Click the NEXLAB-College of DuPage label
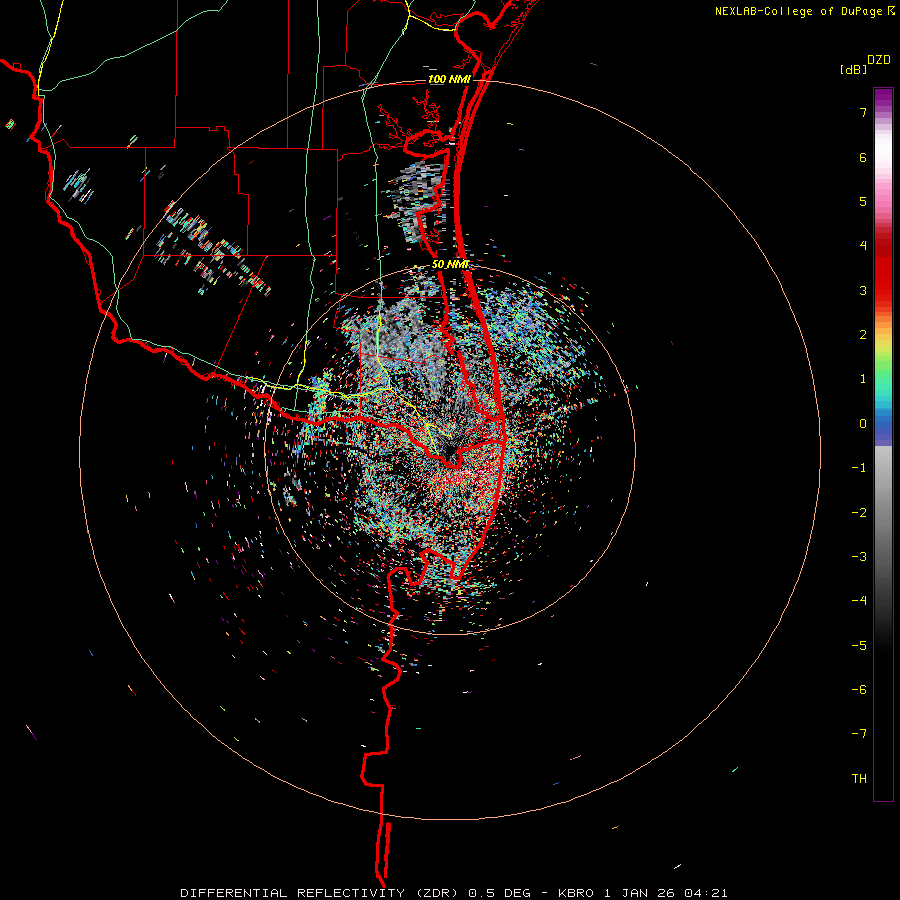 [x=798, y=11]
